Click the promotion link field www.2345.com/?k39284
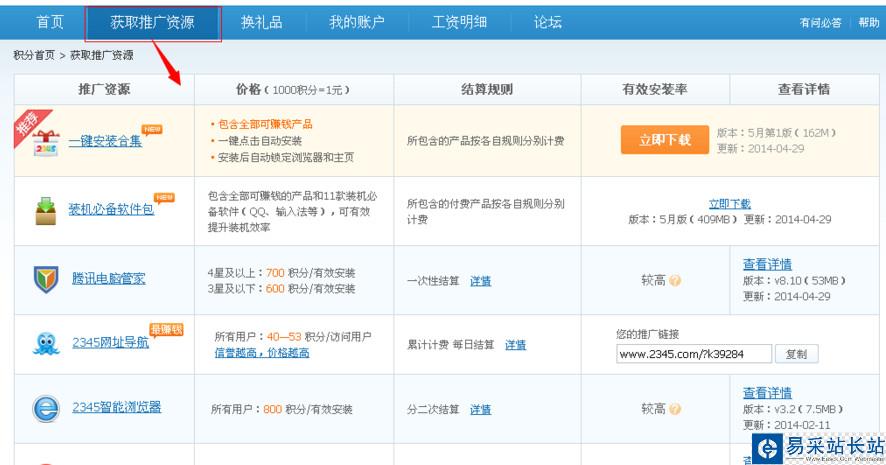 click(694, 354)
